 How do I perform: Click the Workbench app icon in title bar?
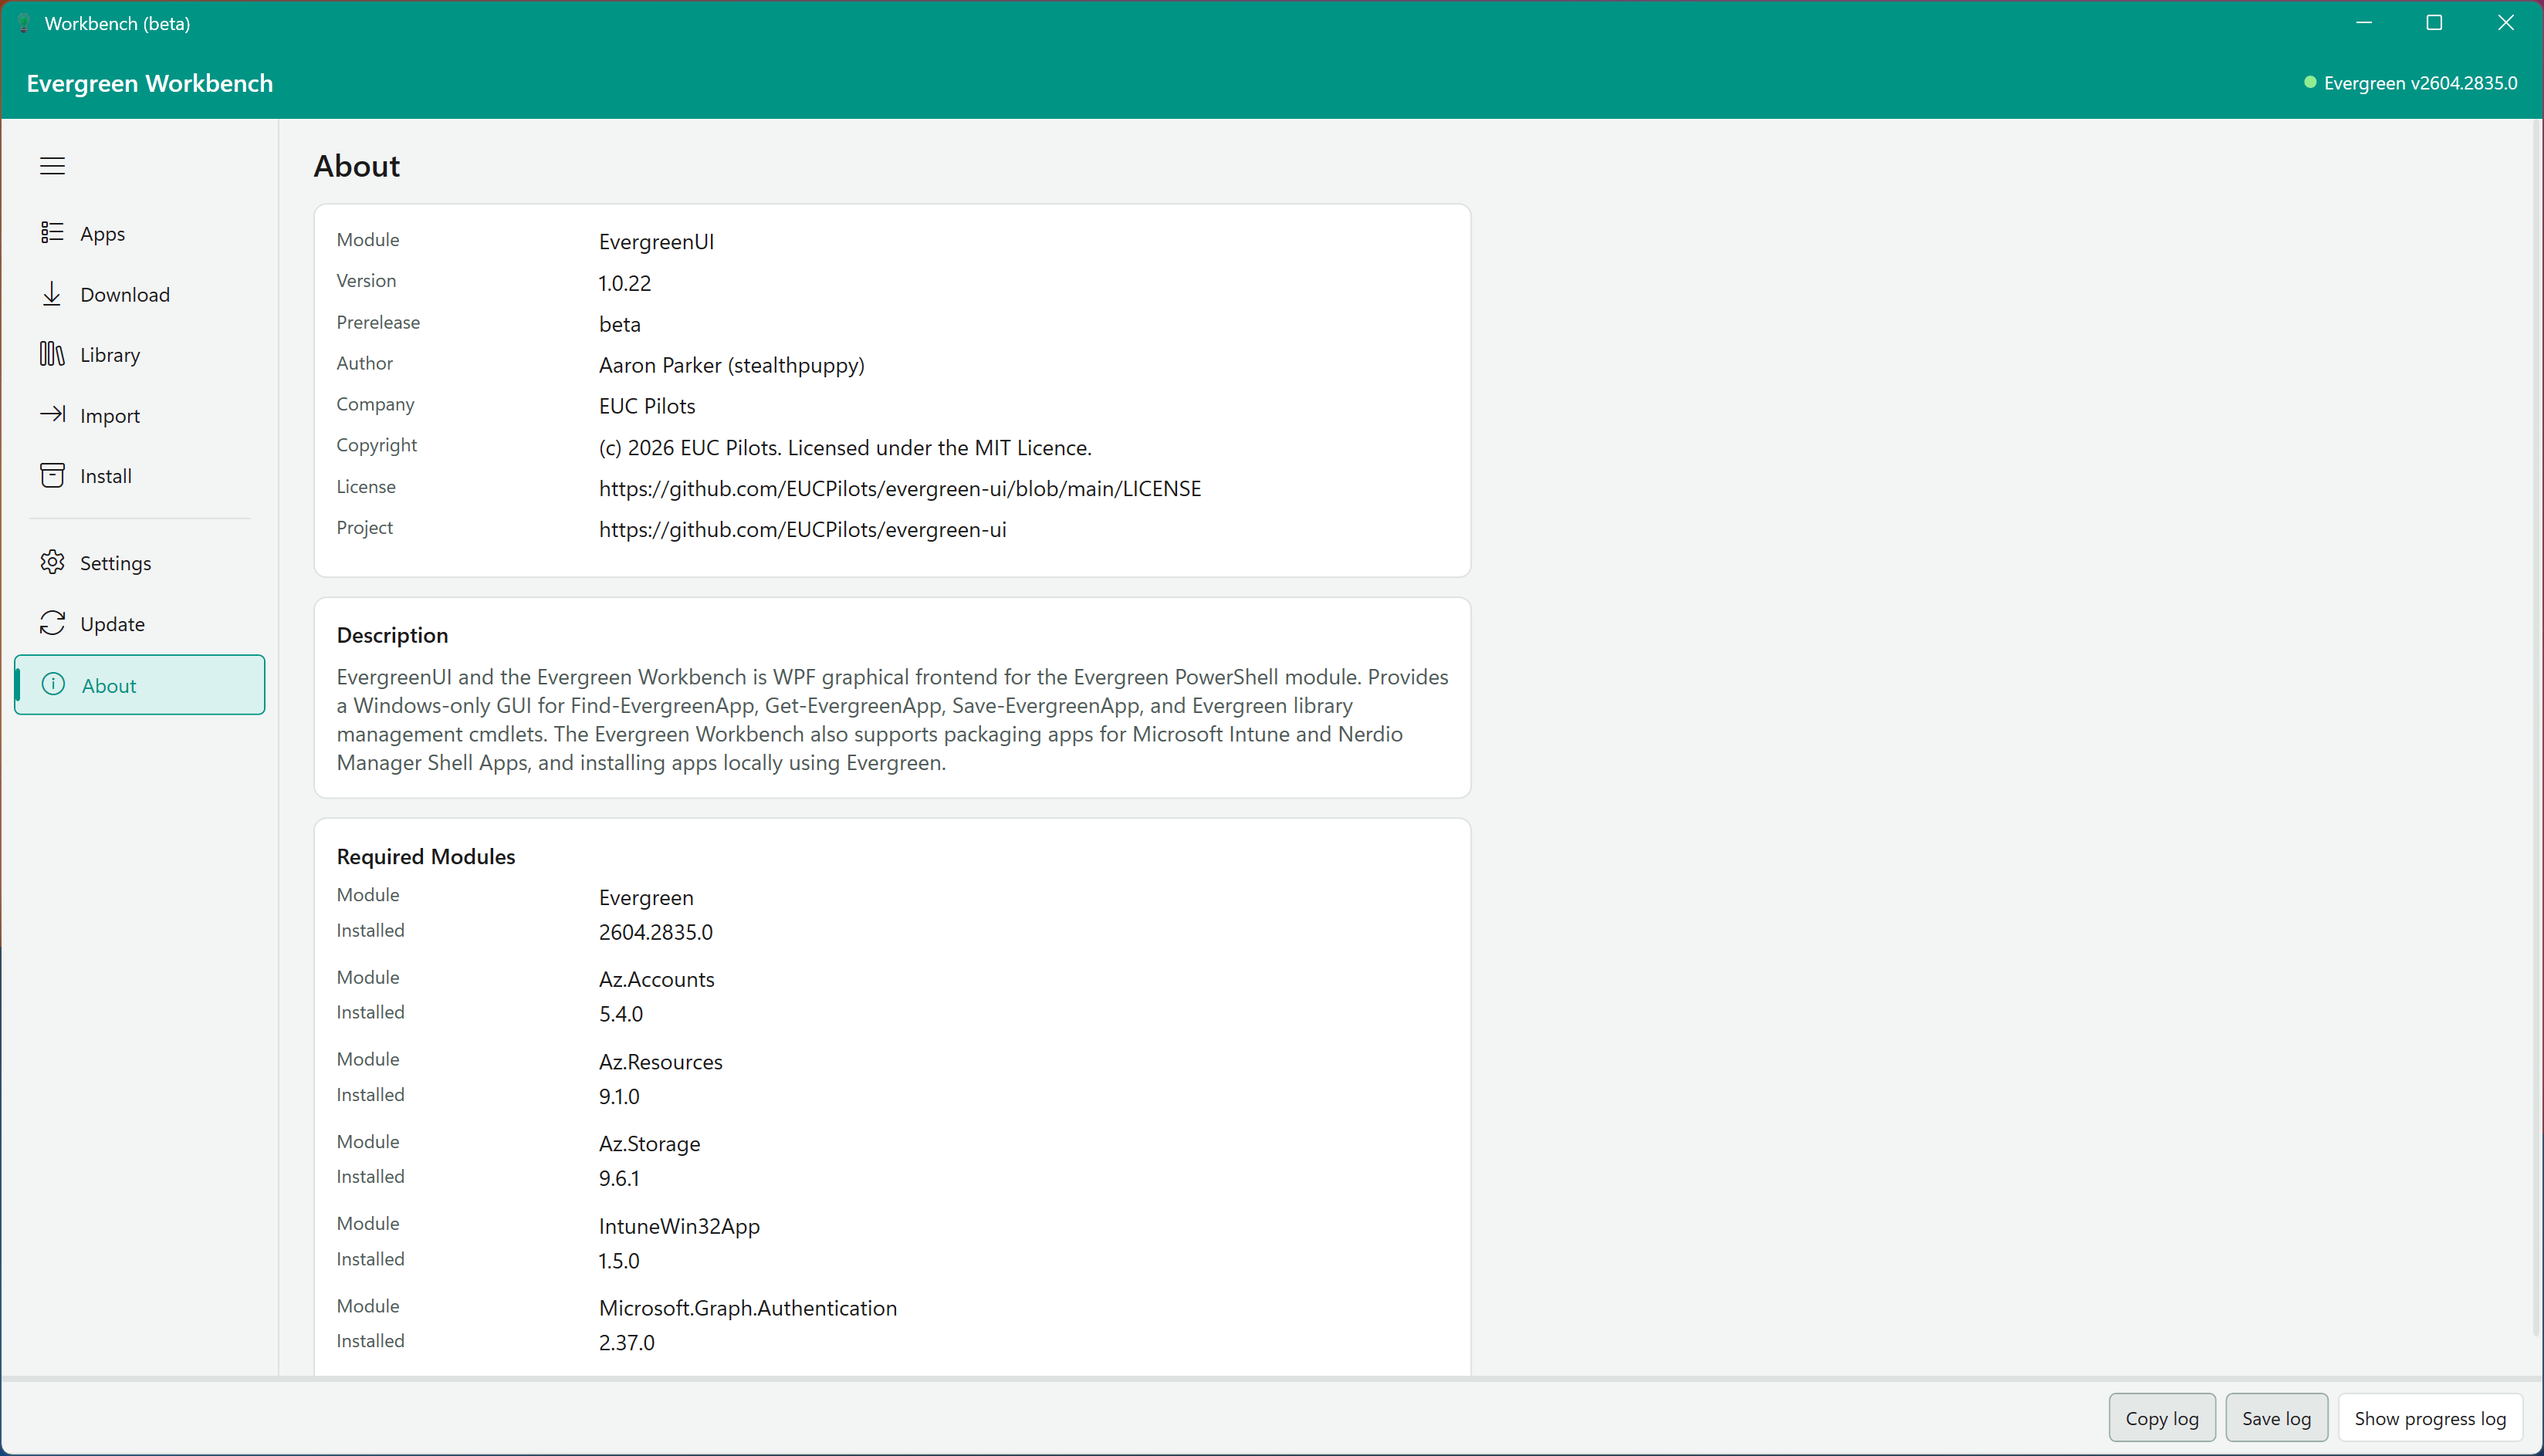[x=24, y=23]
